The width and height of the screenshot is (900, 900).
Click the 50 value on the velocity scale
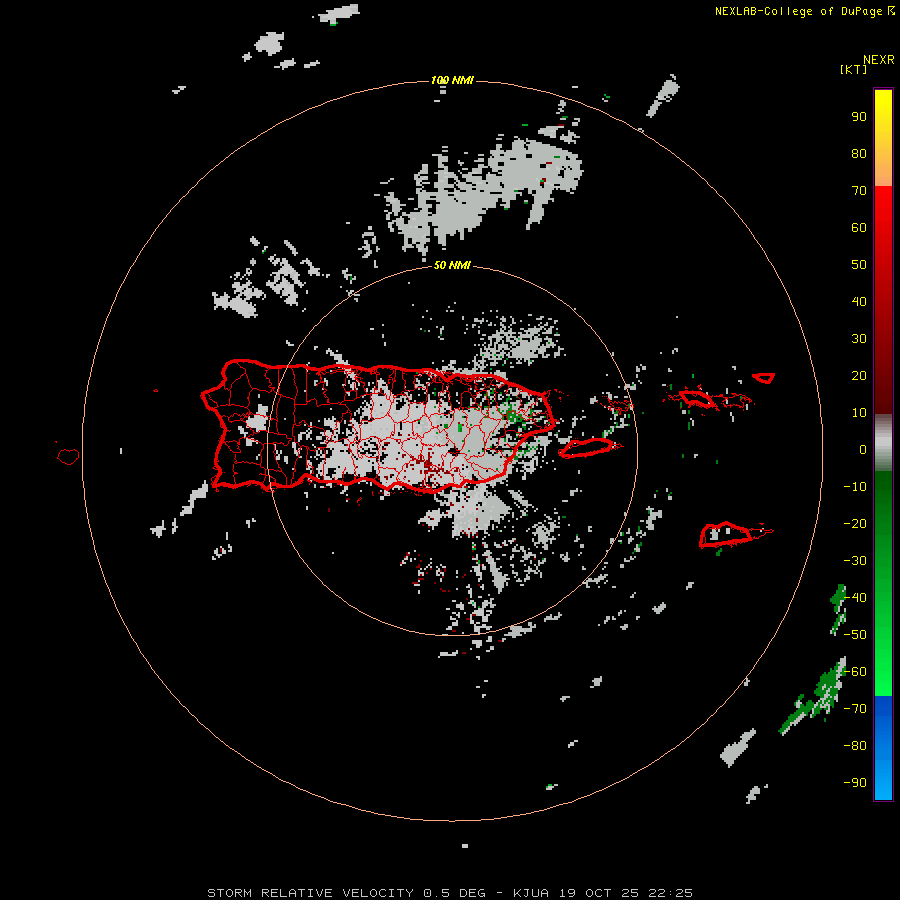pos(859,265)
